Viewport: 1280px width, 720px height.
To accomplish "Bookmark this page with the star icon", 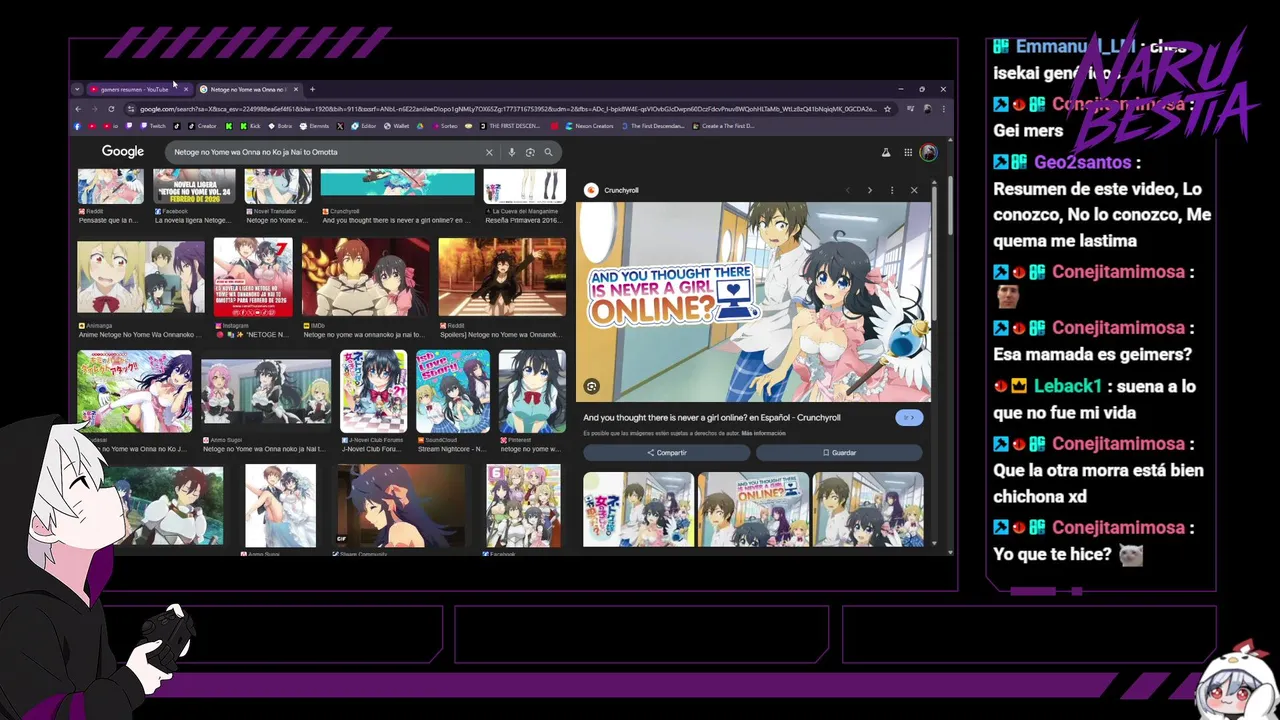I will coord(887,109).
